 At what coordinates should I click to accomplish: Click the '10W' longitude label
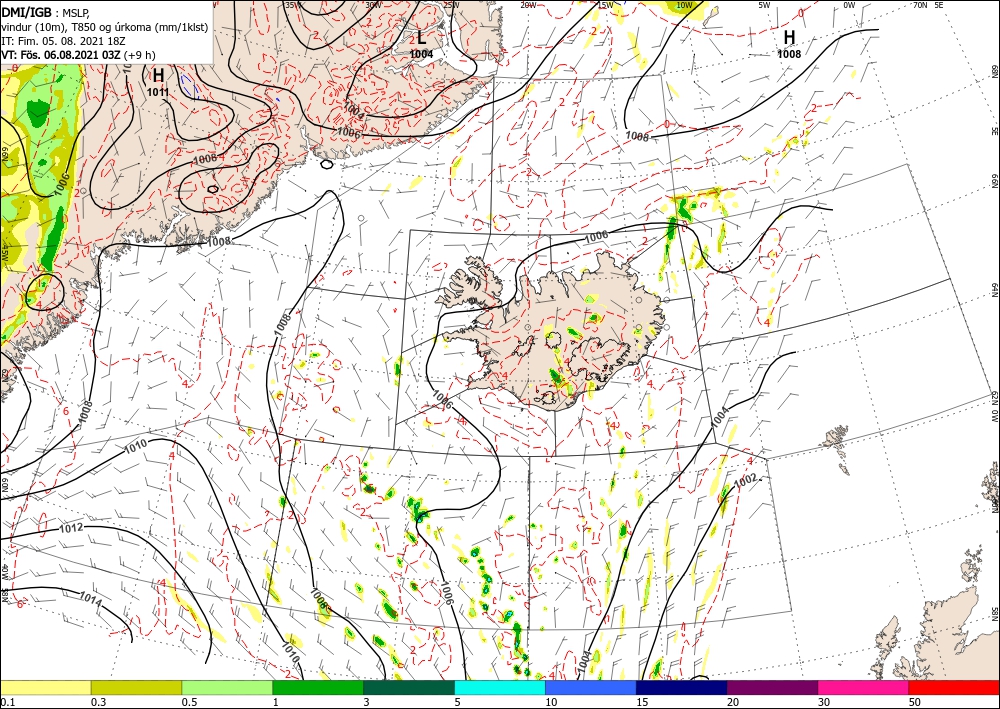tap(684, 5)
